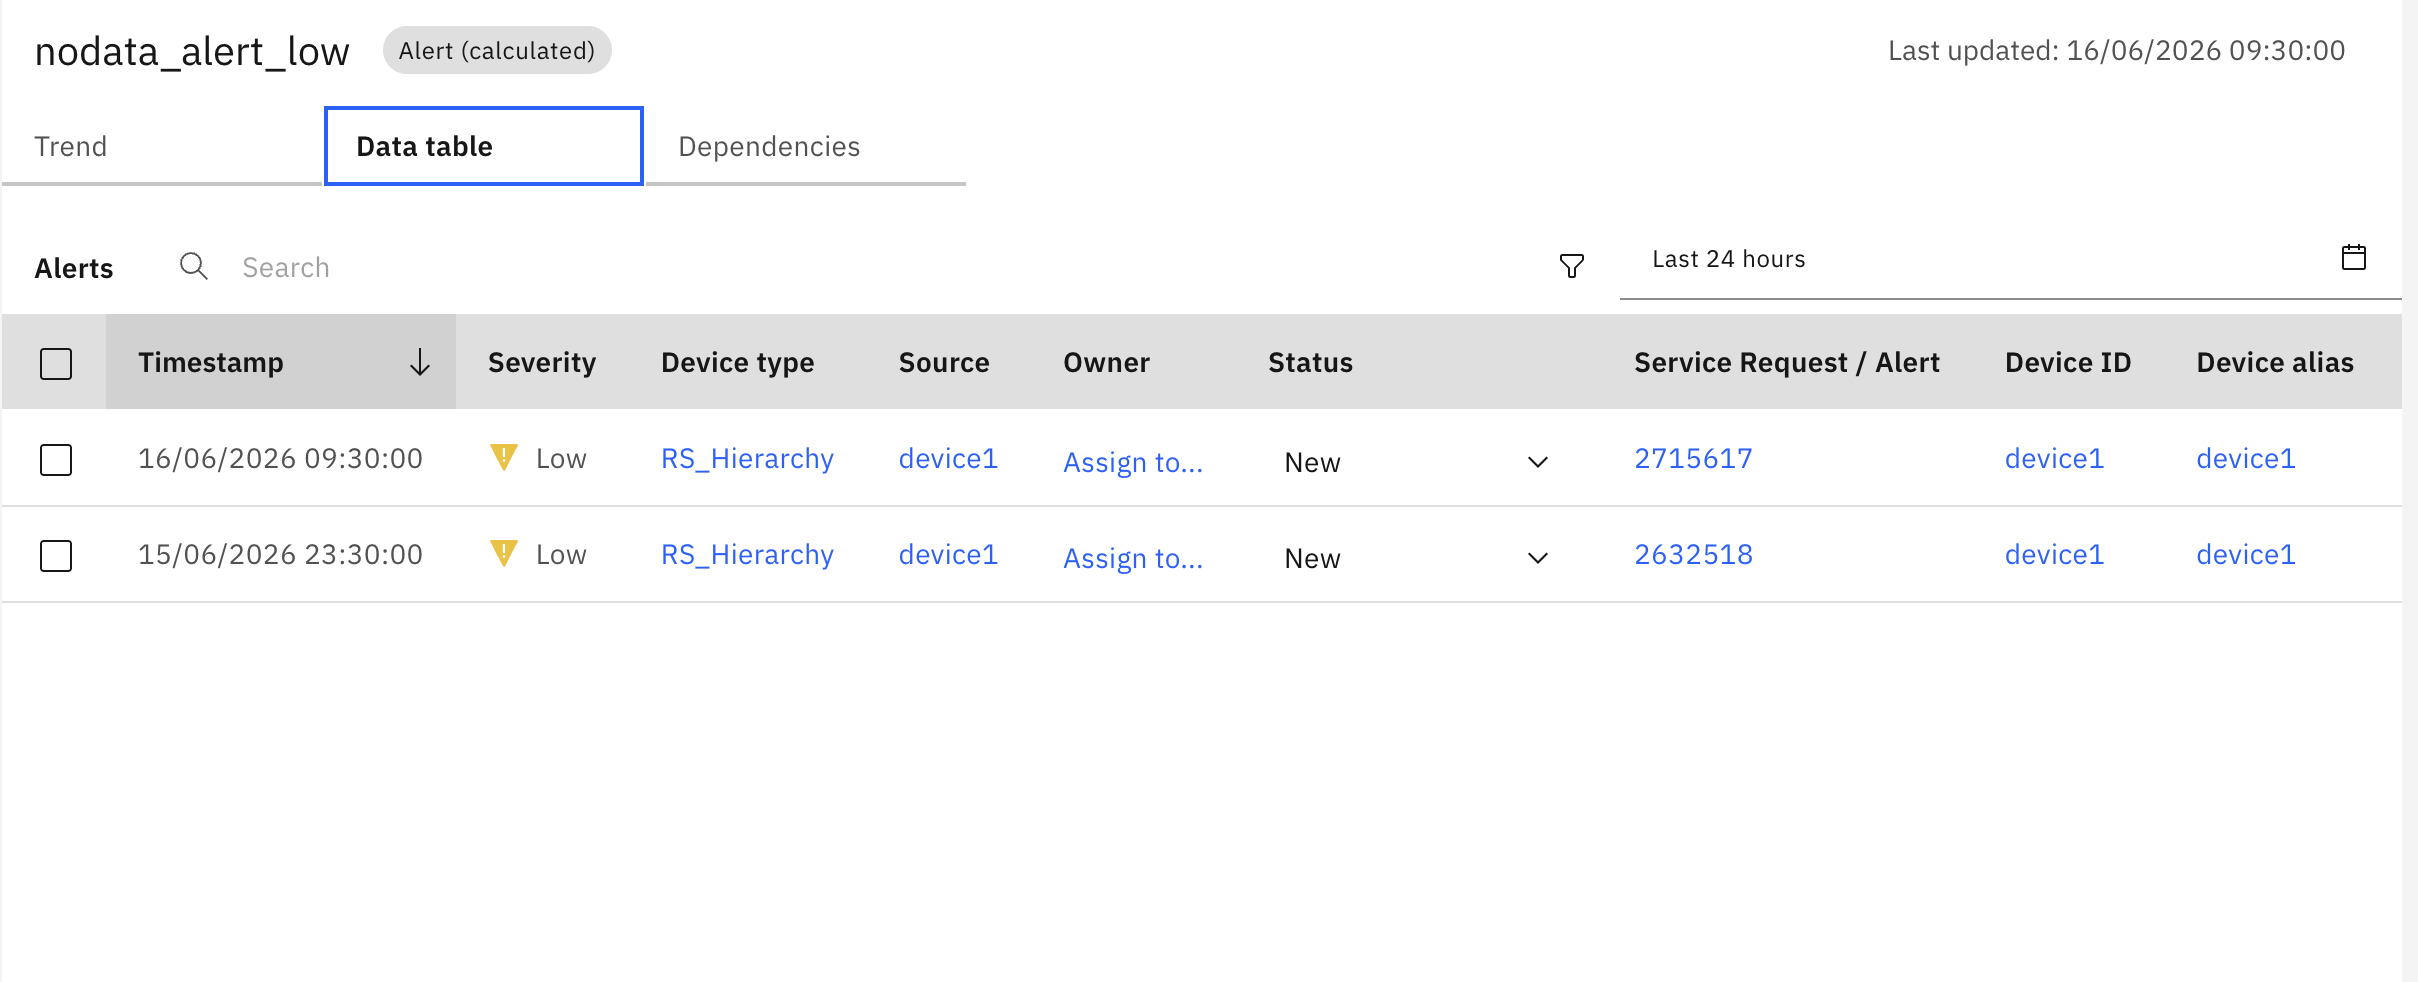Click Low severity warning icon for 15/06/2026 row
Screen dimensions: 2418x982
pos(504,553)
